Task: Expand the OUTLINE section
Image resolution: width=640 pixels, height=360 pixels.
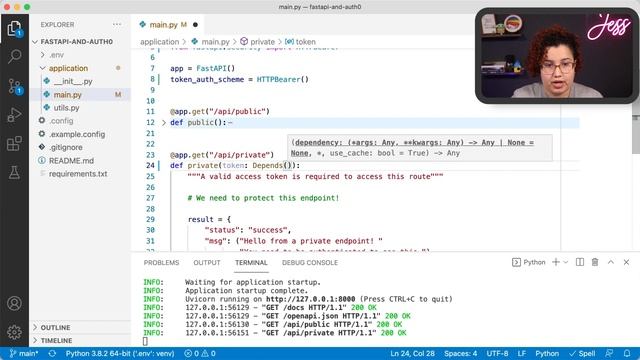Action: (x=55, y=328)
